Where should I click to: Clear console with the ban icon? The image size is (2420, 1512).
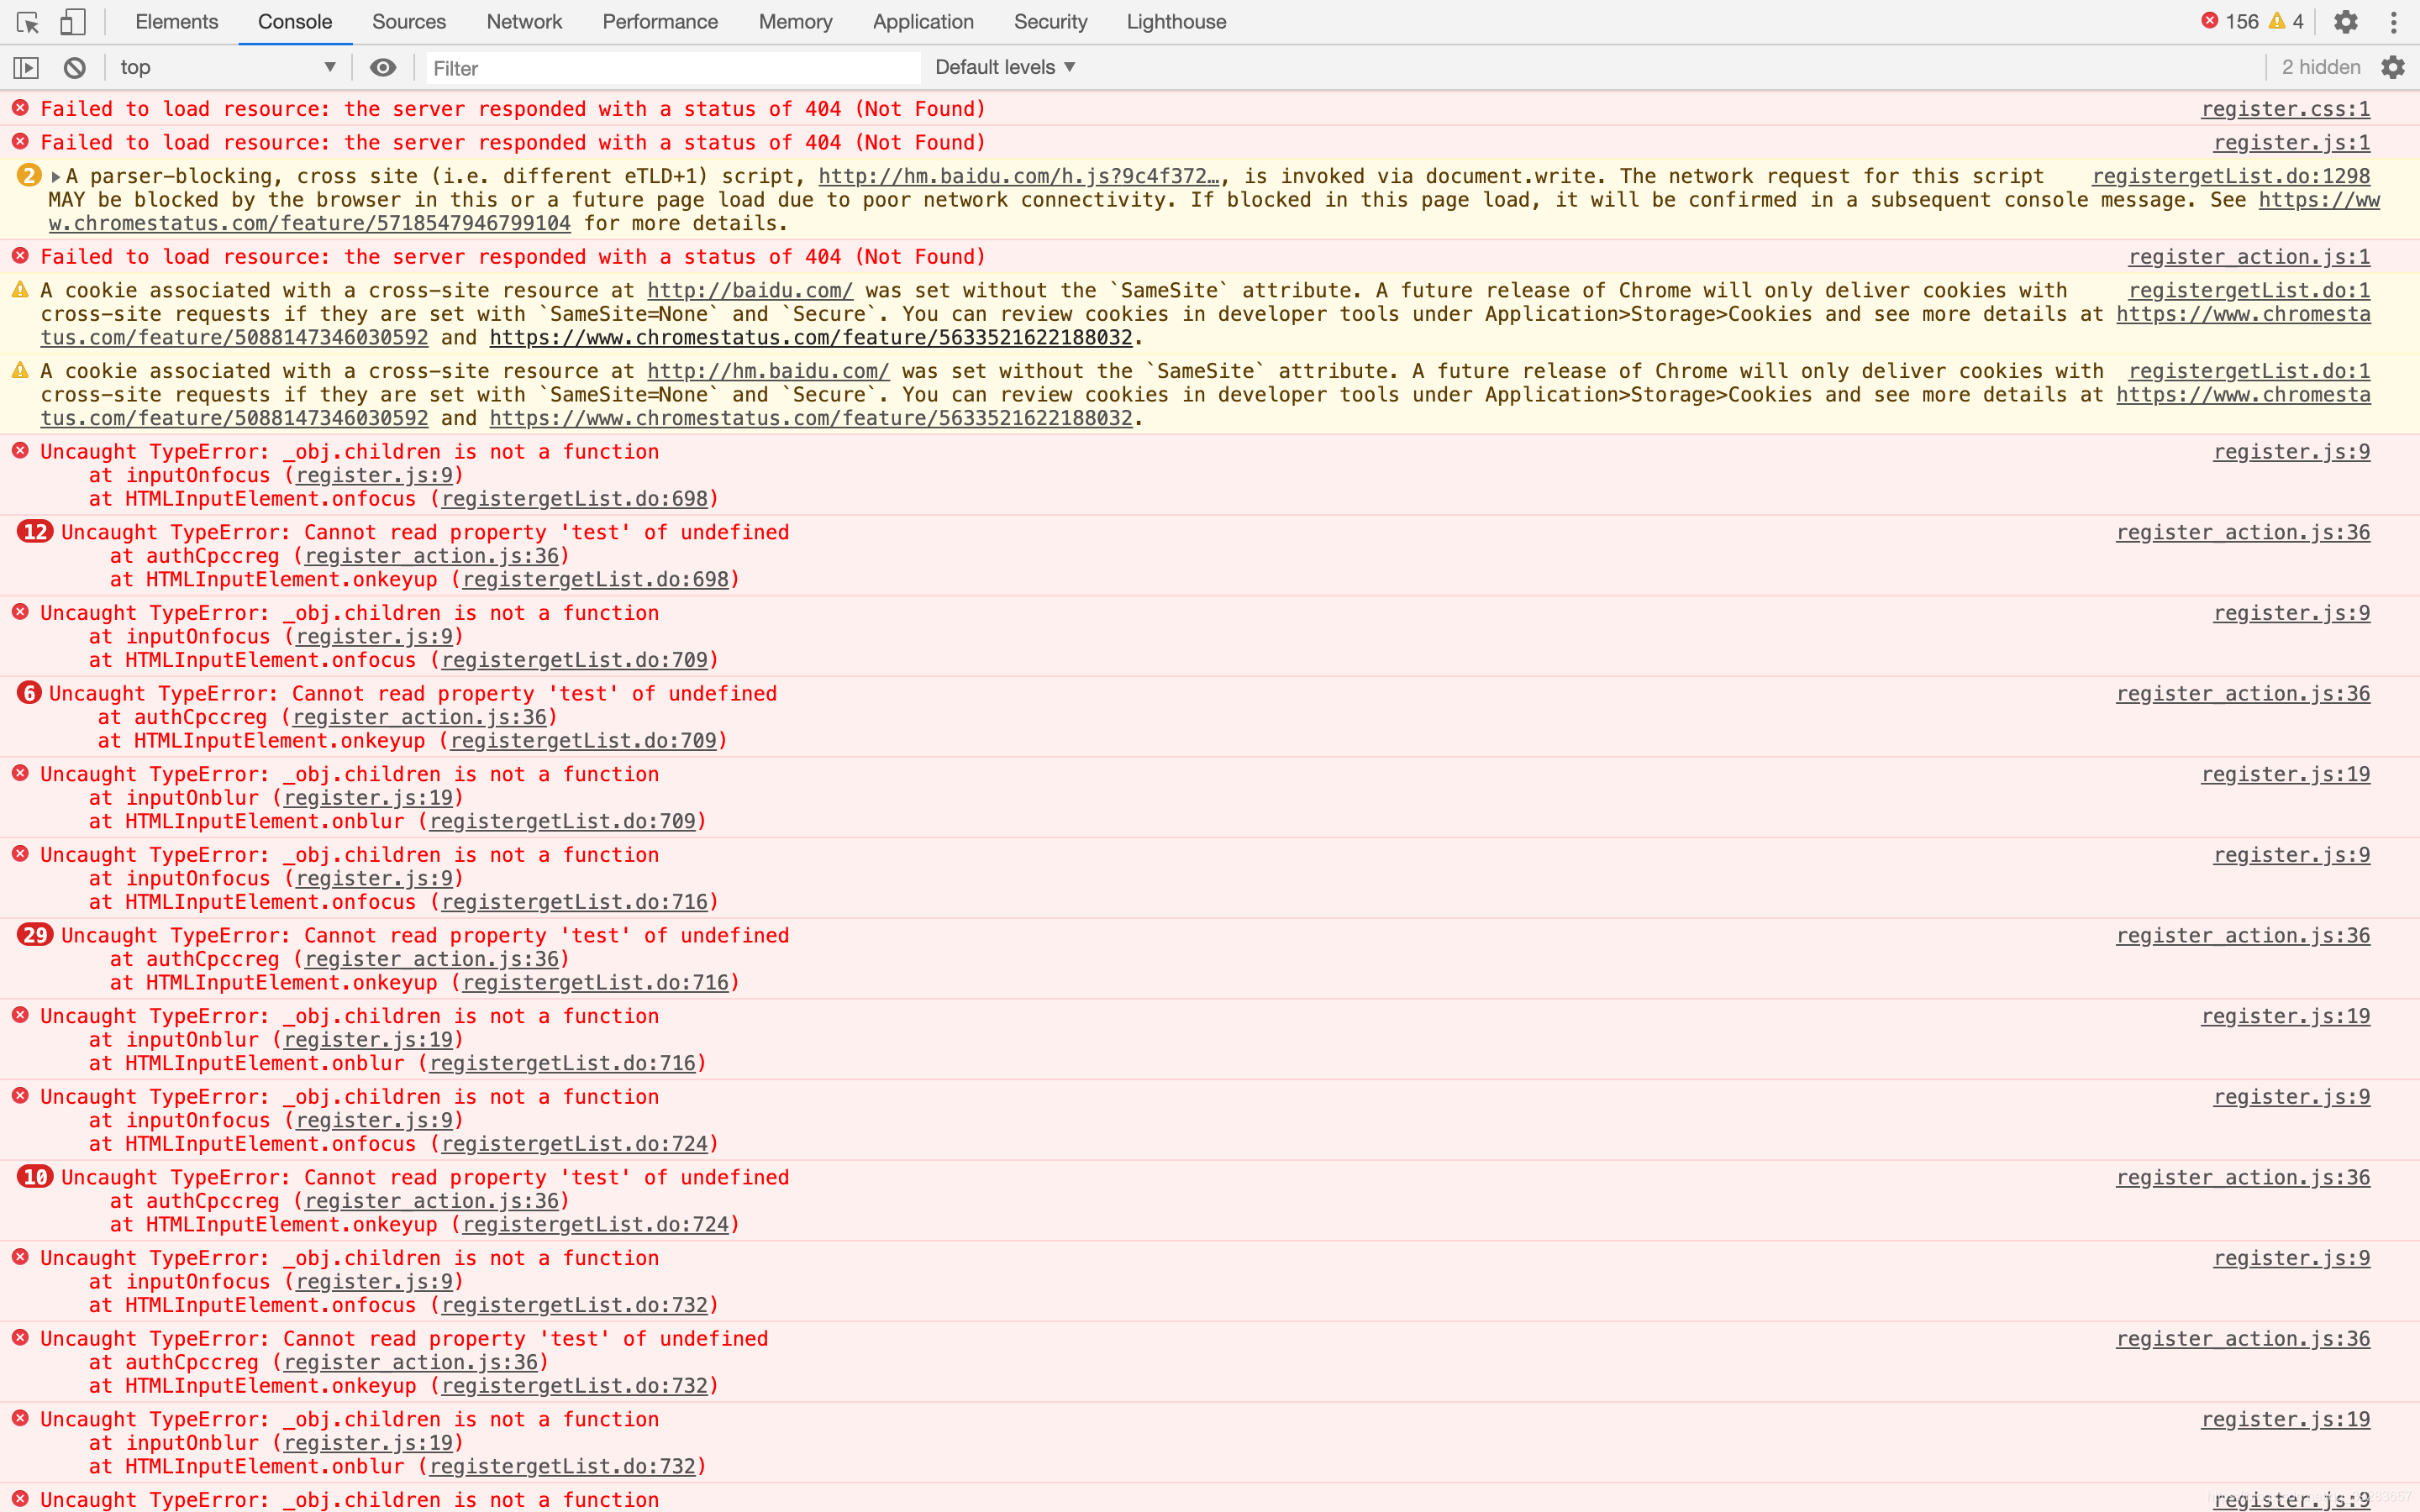pyautogui.click(x=75, y=68)
